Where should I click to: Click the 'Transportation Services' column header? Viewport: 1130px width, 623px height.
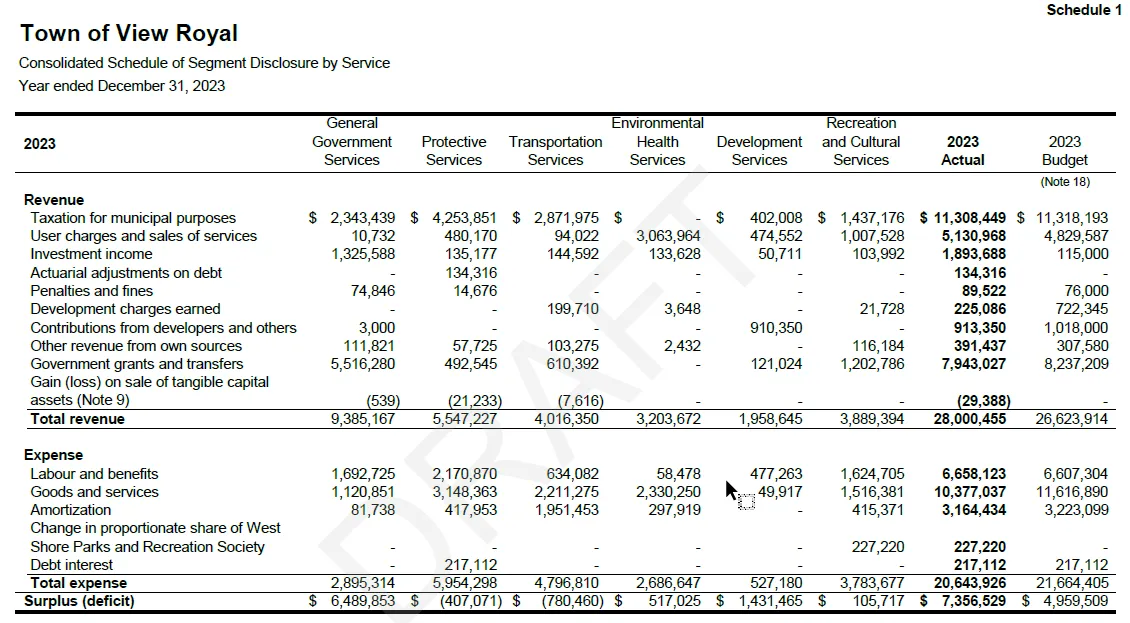pyautogui.click(x=555, y=151)
